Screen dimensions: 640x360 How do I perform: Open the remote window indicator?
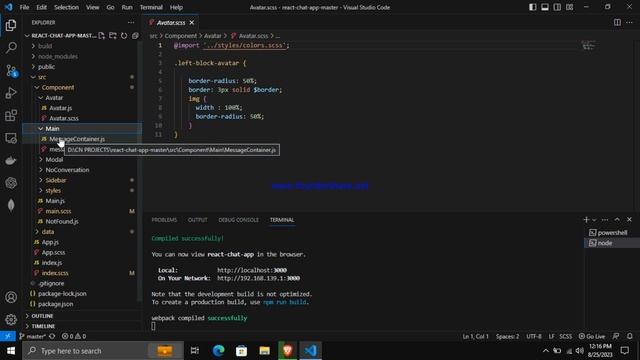[8, 336]
